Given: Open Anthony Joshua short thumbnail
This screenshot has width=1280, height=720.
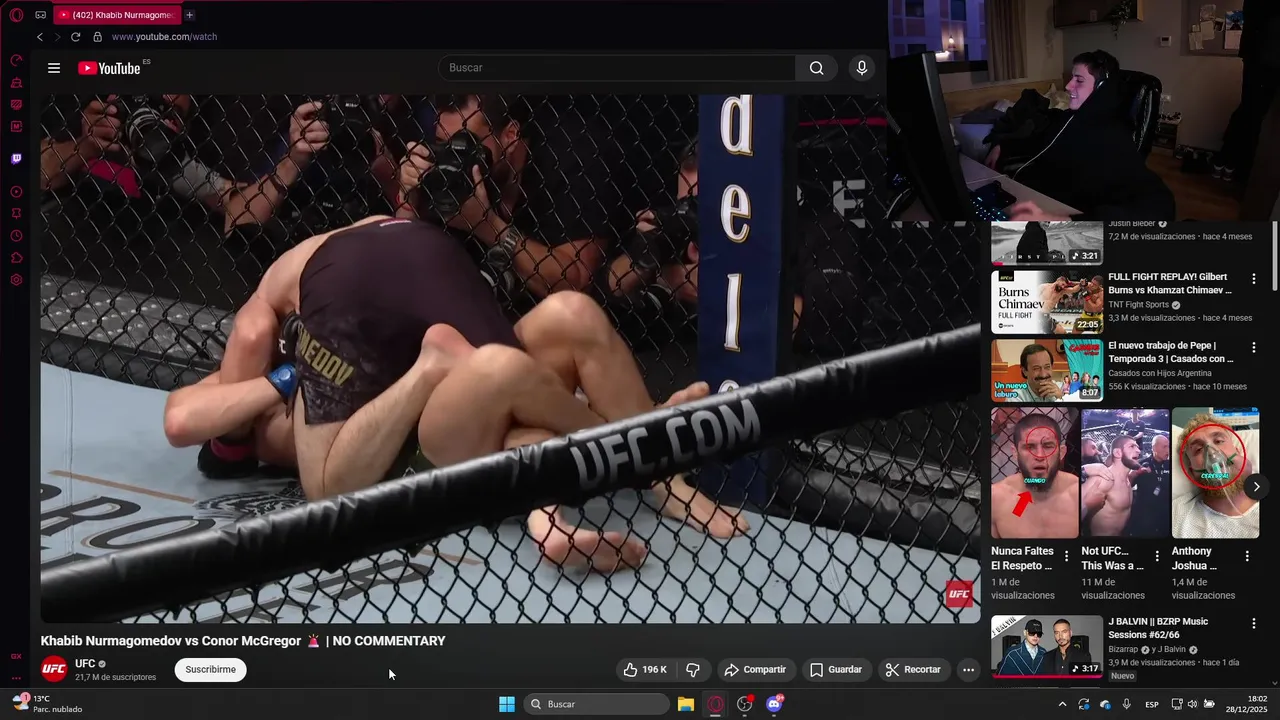Looking at the screenshot, I should (1216, 473).
